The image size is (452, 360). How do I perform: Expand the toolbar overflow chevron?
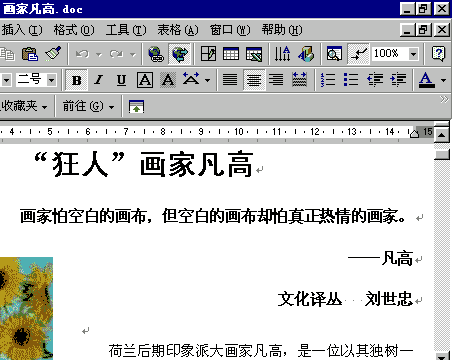444,99
